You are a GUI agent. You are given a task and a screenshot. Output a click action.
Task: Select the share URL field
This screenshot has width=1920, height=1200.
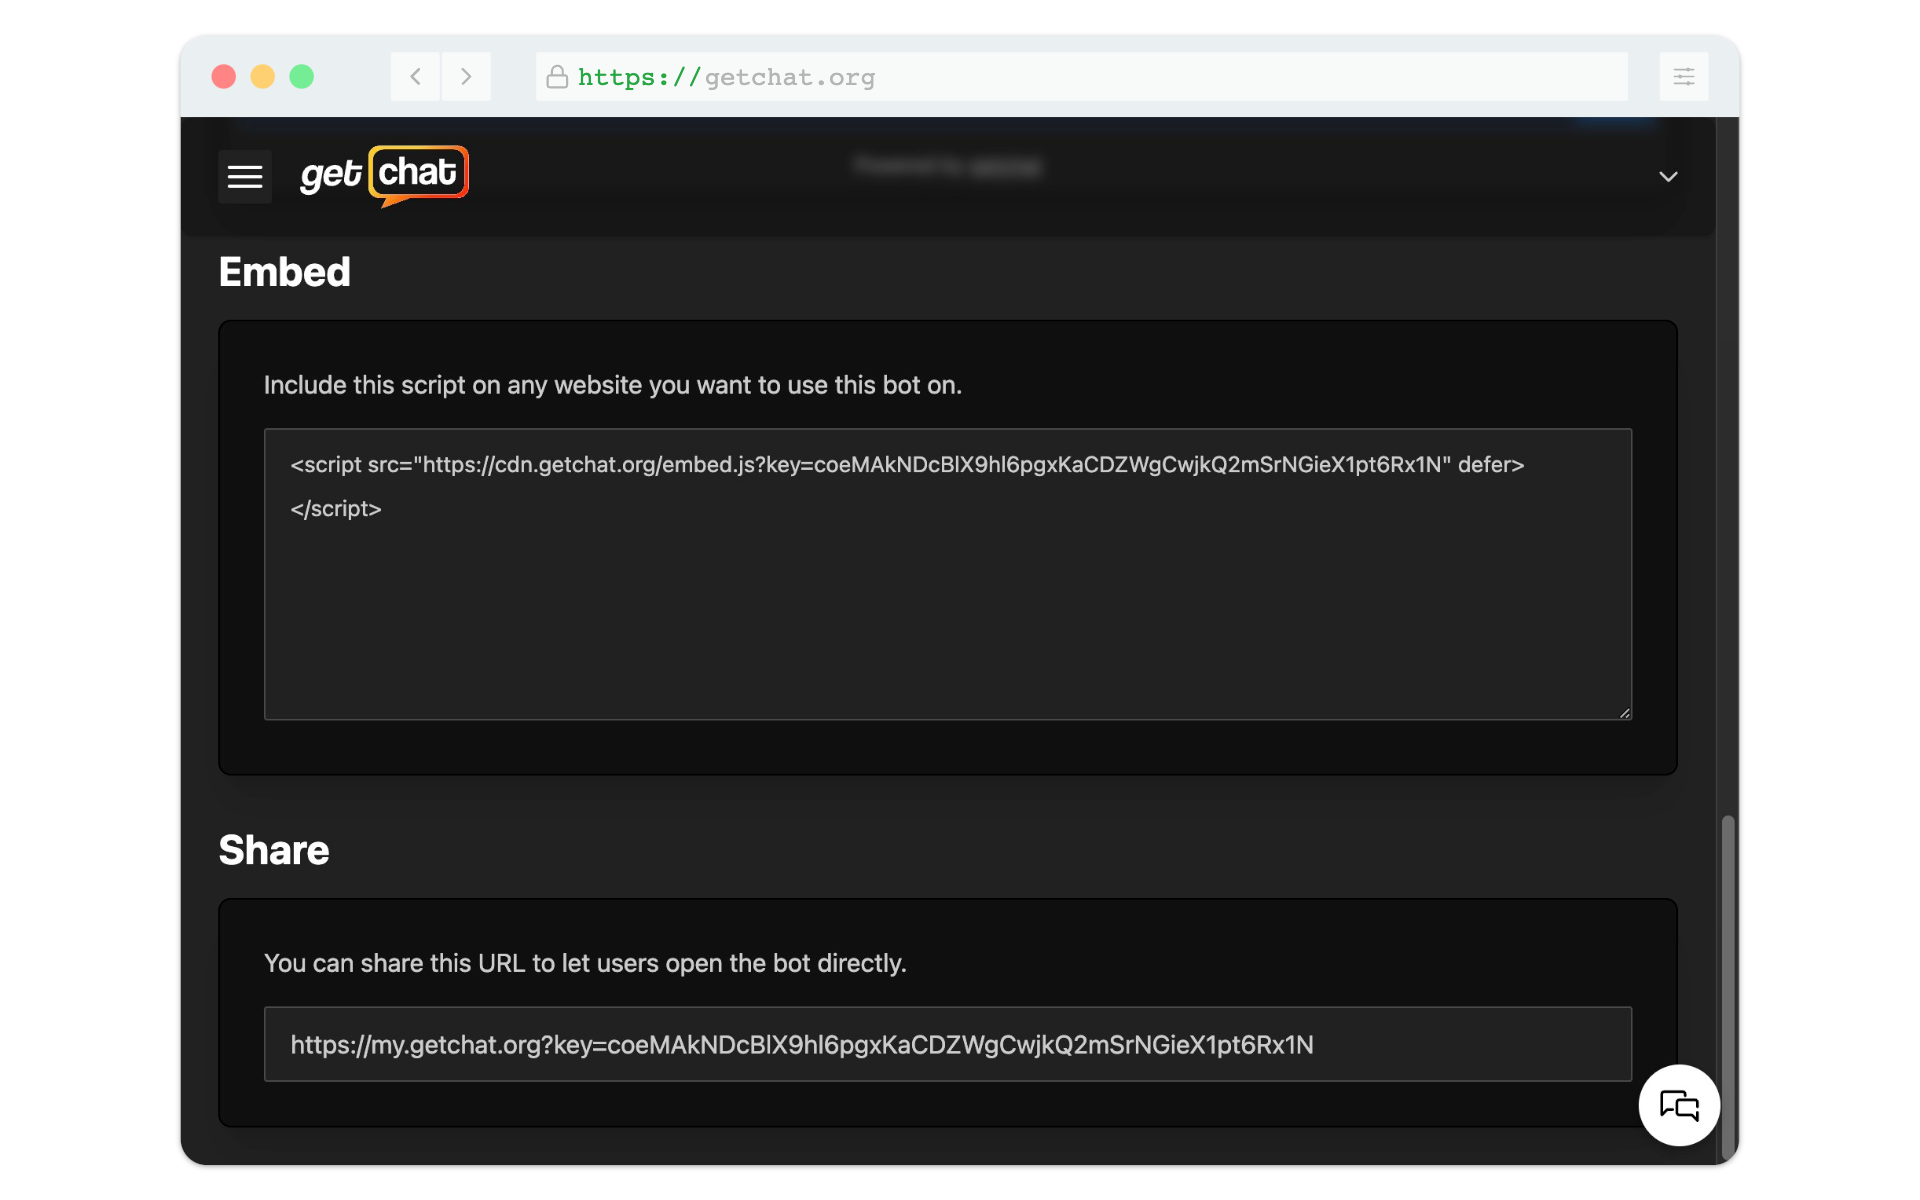tap(948, 1044)
